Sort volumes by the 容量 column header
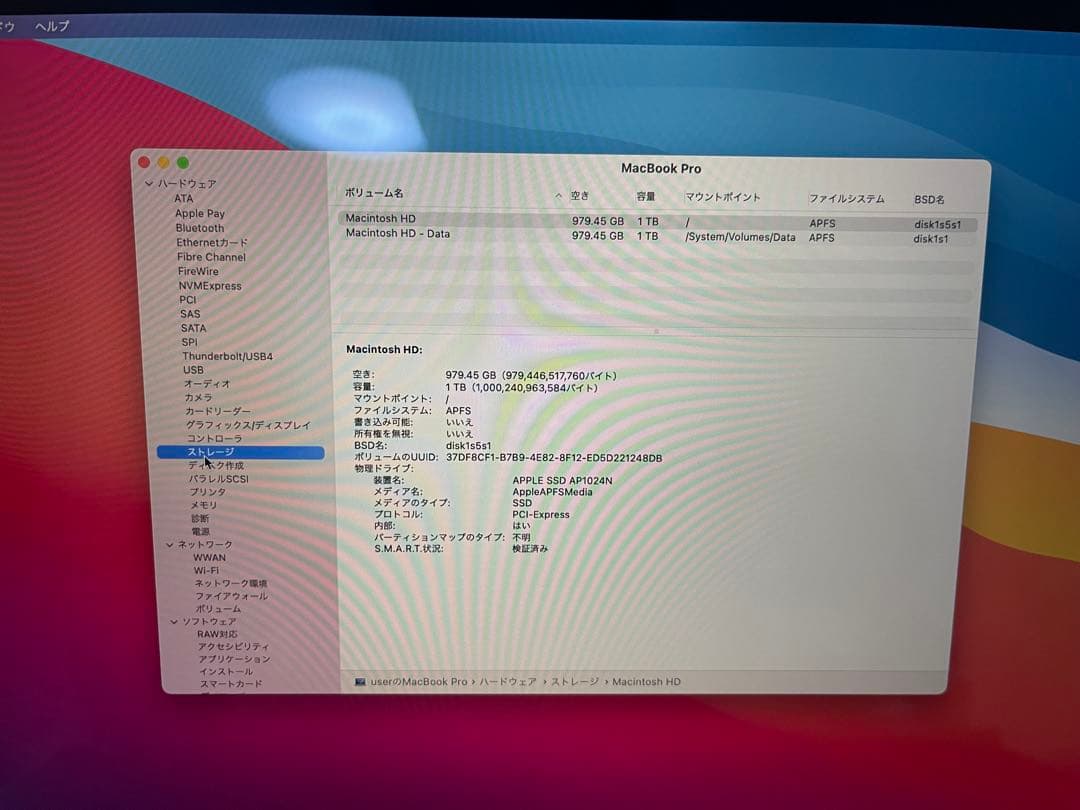1080x810 pixels. coord(647,197)
